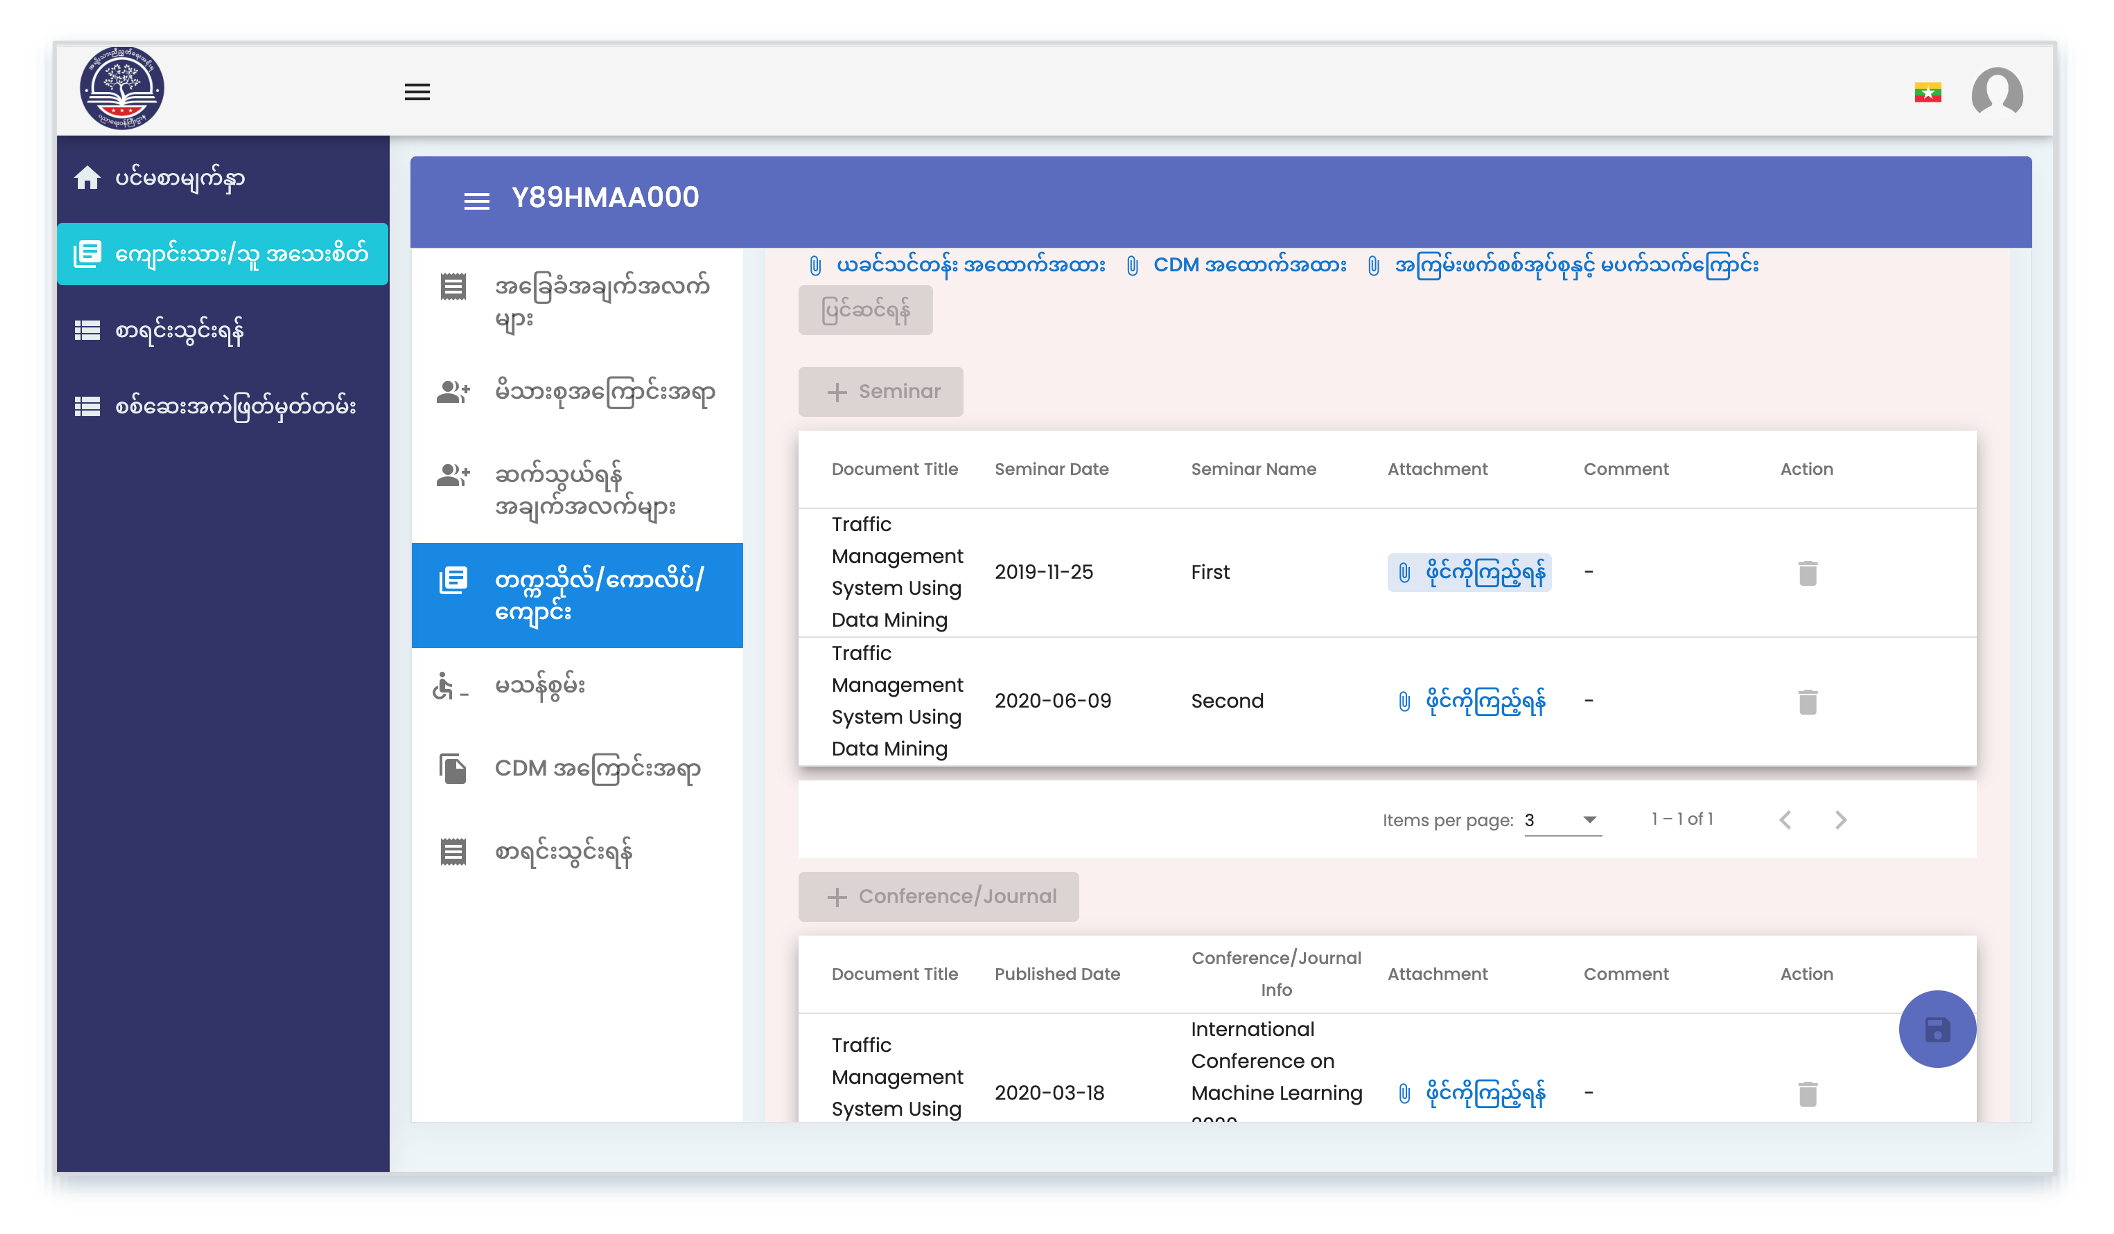Open the top bar hamburger menu
The width and height of the screenshot is (2114, 1234).
(417, 92)
